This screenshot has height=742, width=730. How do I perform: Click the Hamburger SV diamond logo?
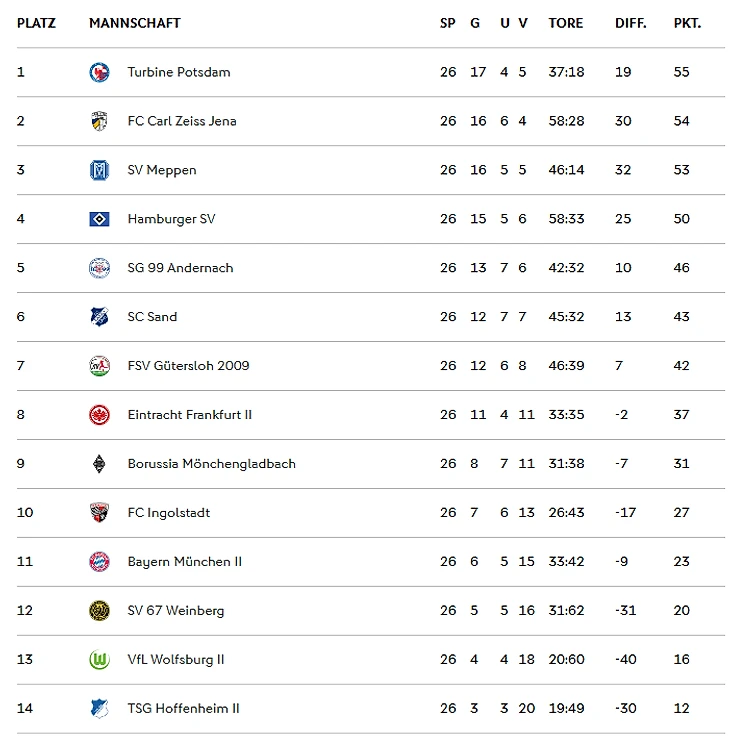point(99,219)
